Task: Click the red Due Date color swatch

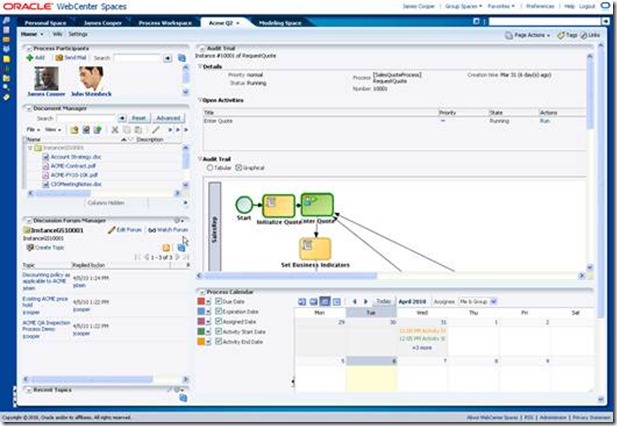Action: coord(201,302)
